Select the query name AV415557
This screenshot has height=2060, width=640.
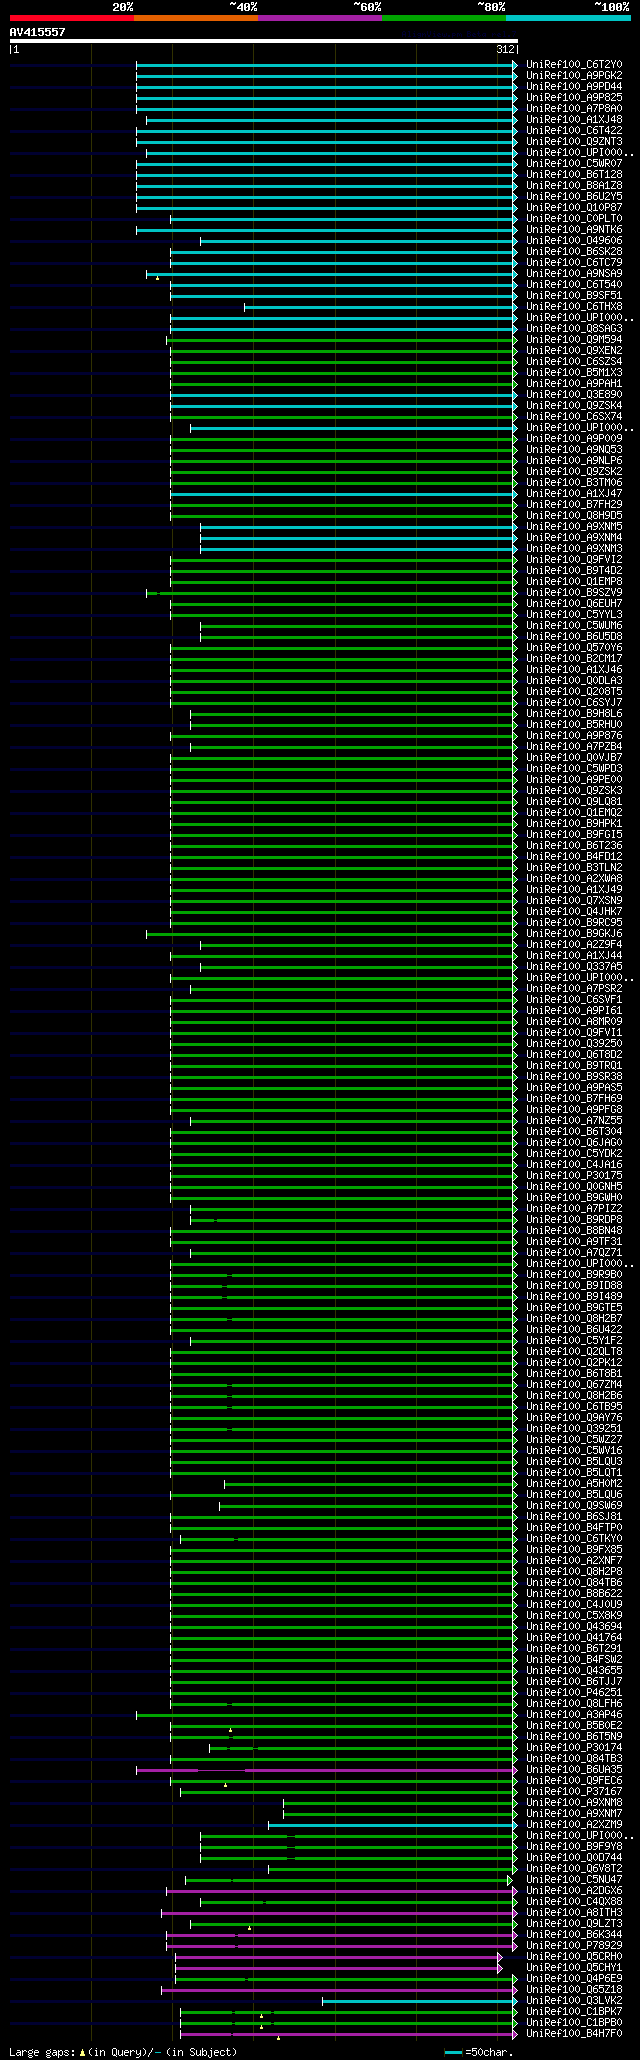point(38,32)
